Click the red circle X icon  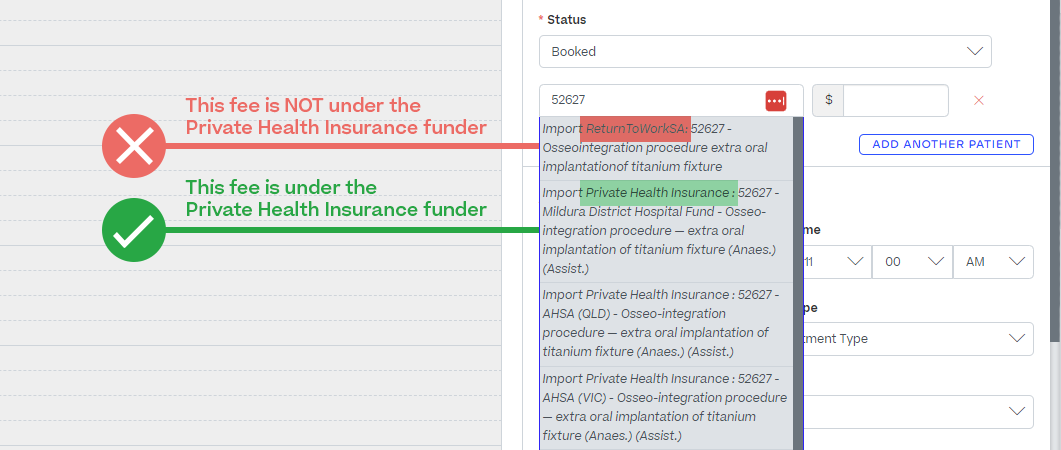[133, 146]
